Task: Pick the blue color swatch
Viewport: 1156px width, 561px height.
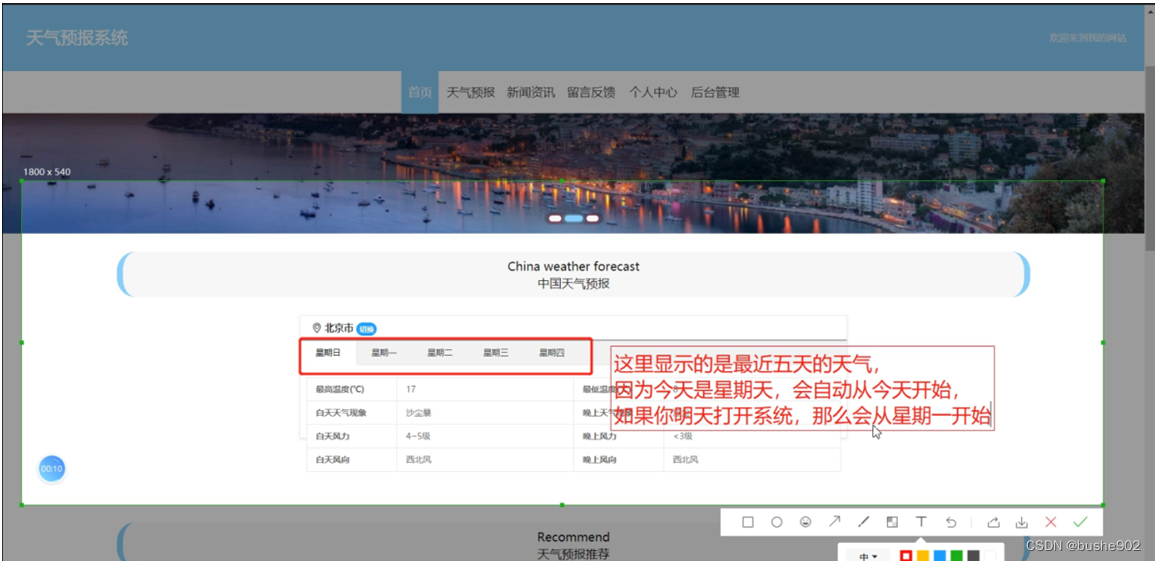Action: tap(940, 556)
